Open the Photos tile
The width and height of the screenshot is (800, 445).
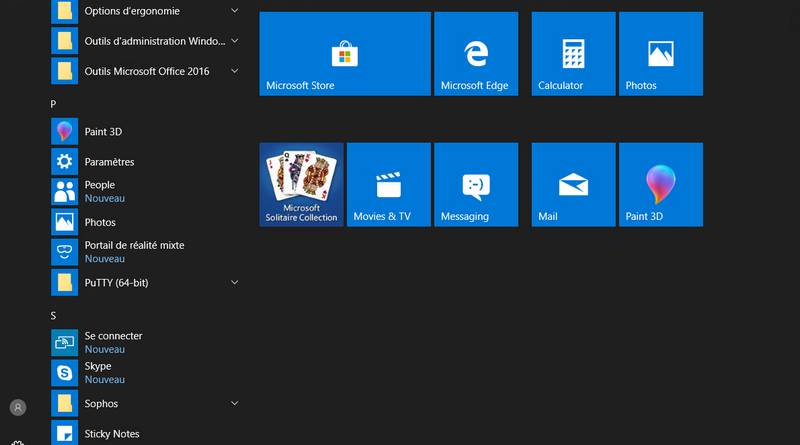(x=660, y=54)
